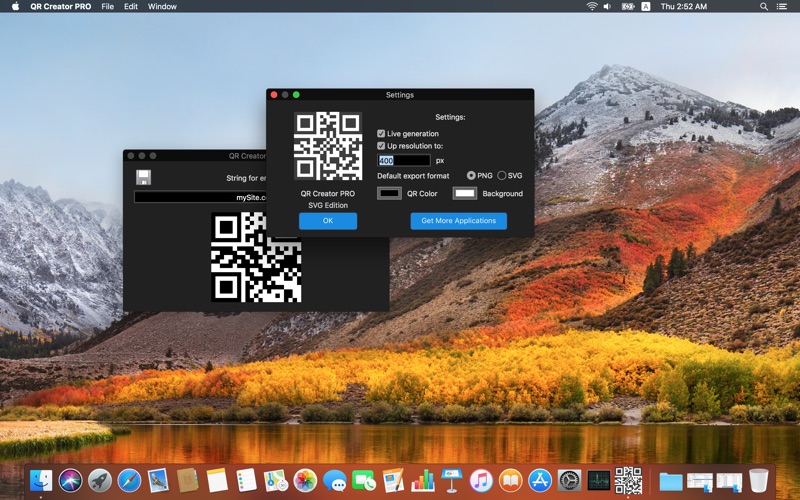Open QR Creator app in the Dock
Image resolution: width=800 pixels, height=500 pixels.
coord(628,480)
